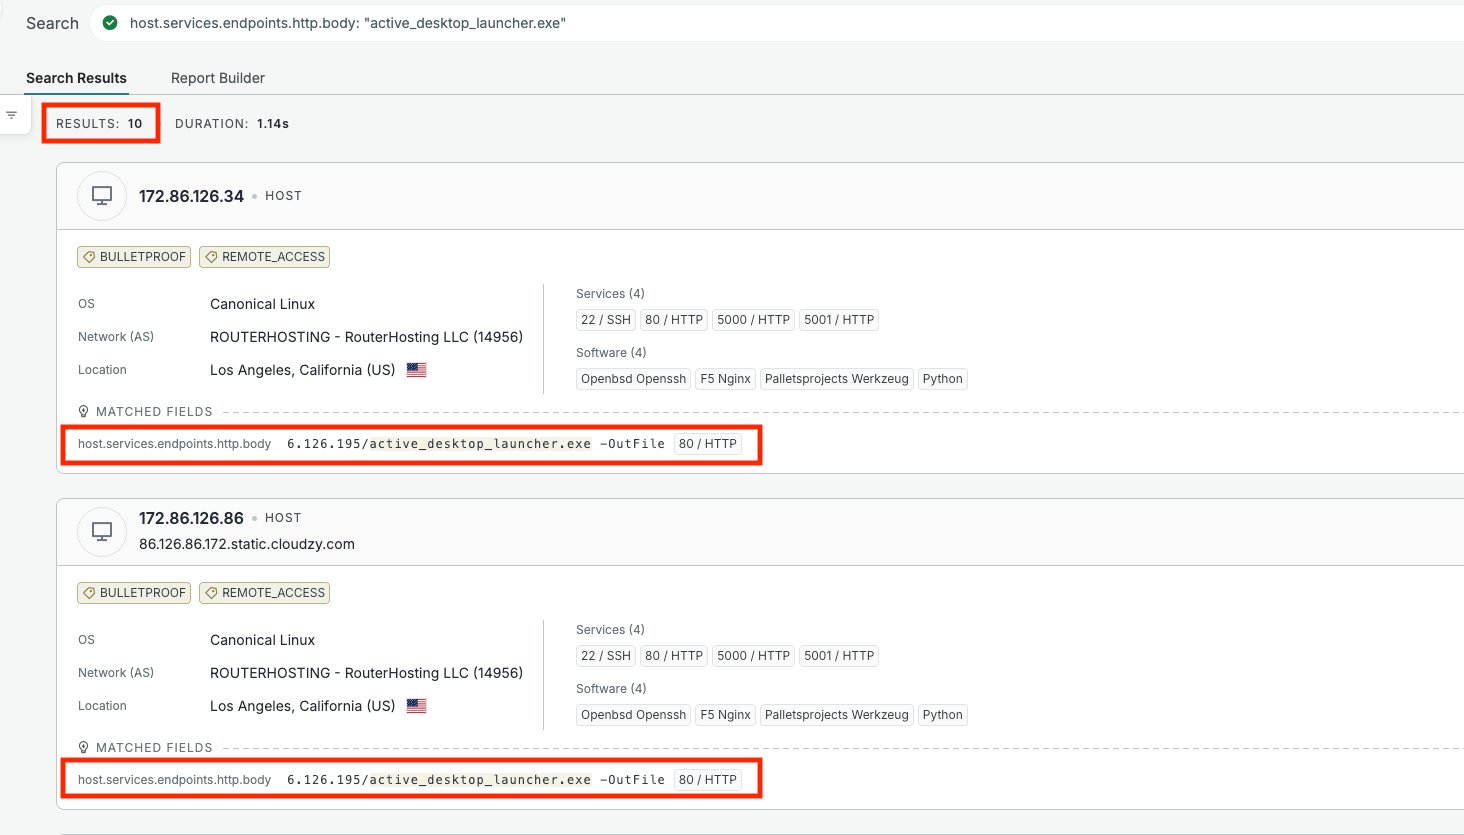Click host.services.endpoints.http.body label on 172.86.126.34
The image size is (1464, 835).
(175, 444)
